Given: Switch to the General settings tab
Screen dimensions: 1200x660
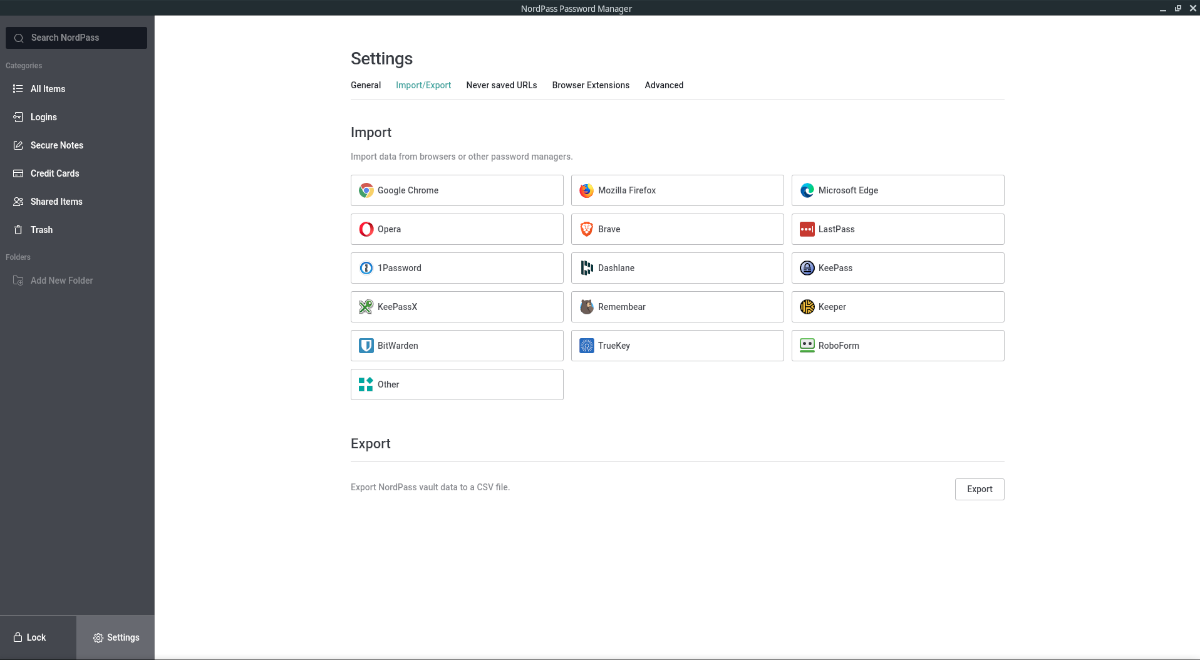Looking at the screenshot, I should (x=366, y=85).
